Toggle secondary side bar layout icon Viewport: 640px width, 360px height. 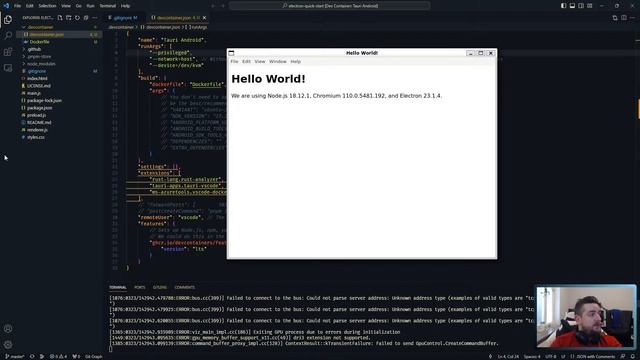[581, 6]
